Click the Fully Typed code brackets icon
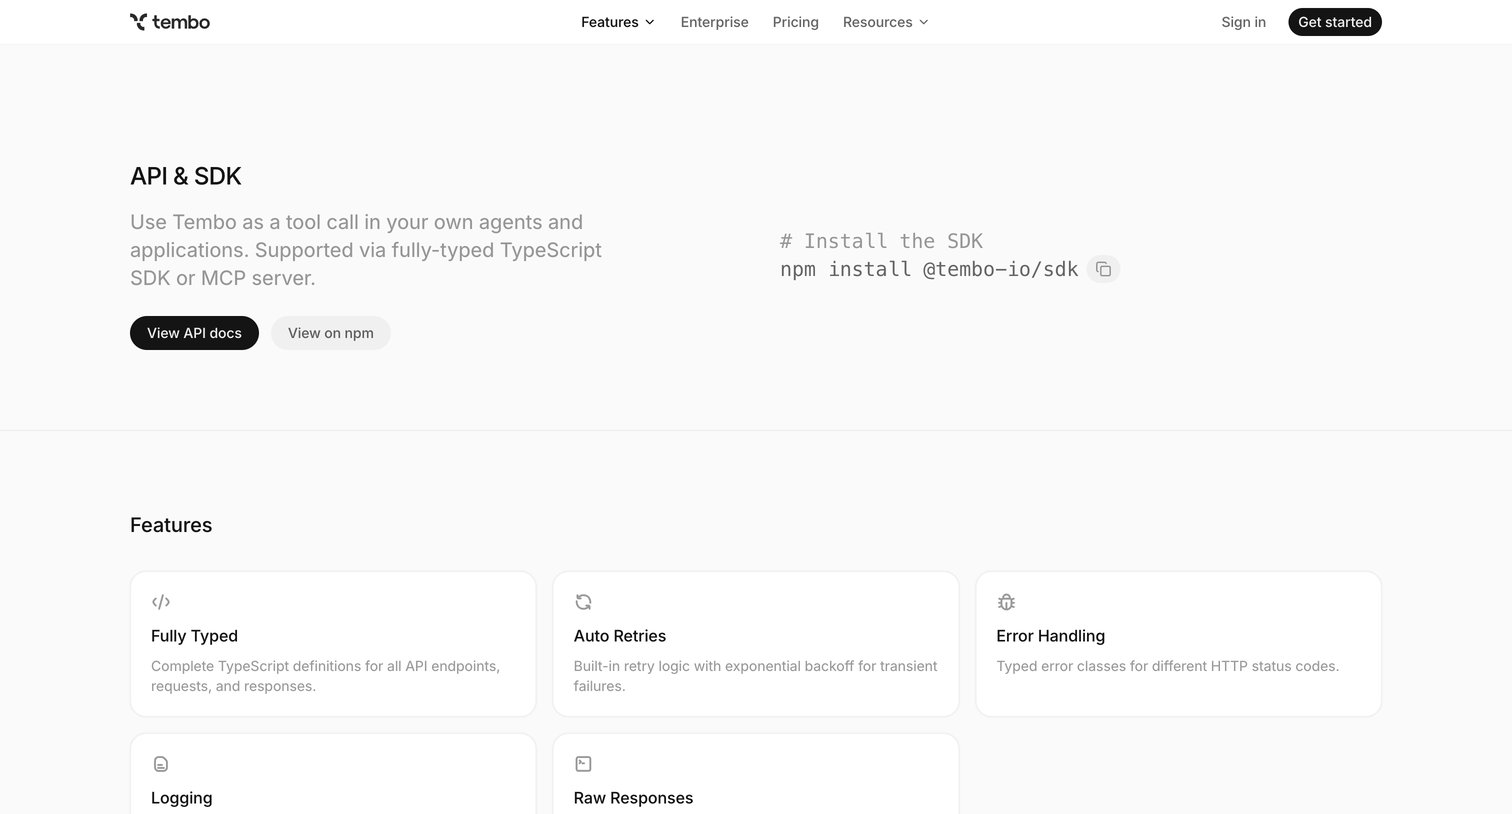 coord(161,602)
